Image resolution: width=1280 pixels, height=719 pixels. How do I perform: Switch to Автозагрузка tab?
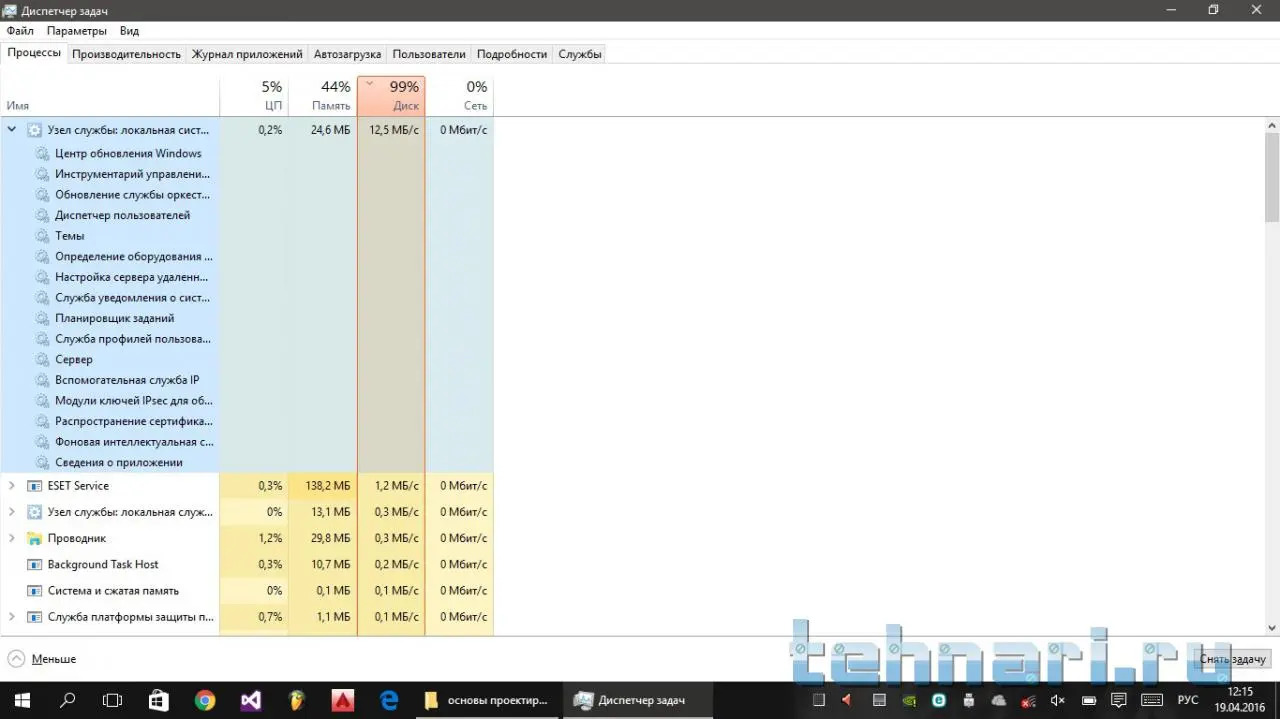coord(347,54)
